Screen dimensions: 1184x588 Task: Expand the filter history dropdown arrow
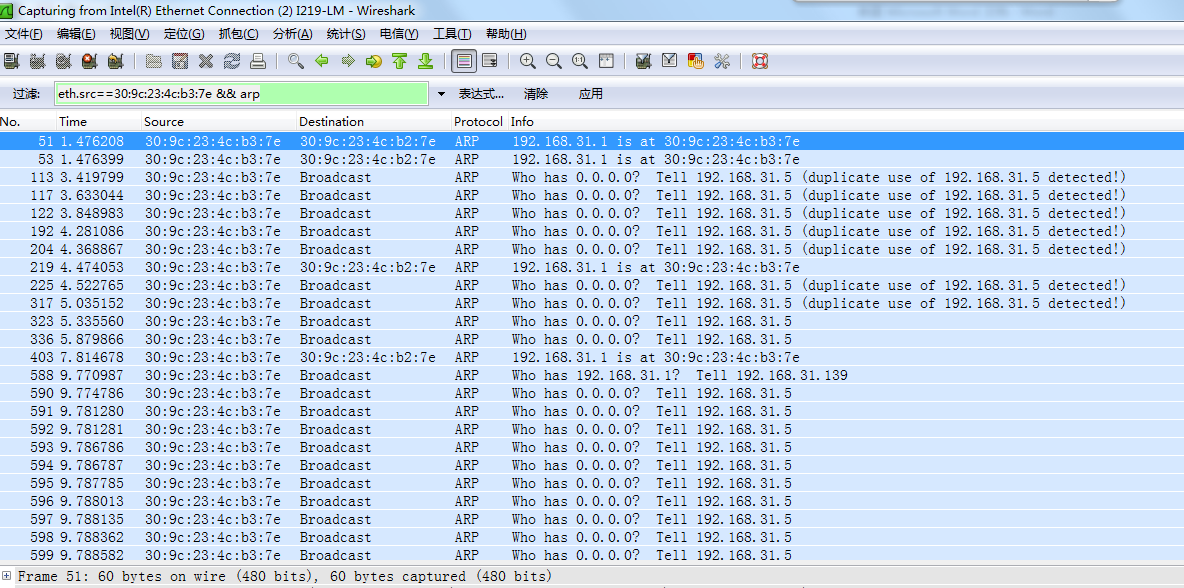click(442, 94)
